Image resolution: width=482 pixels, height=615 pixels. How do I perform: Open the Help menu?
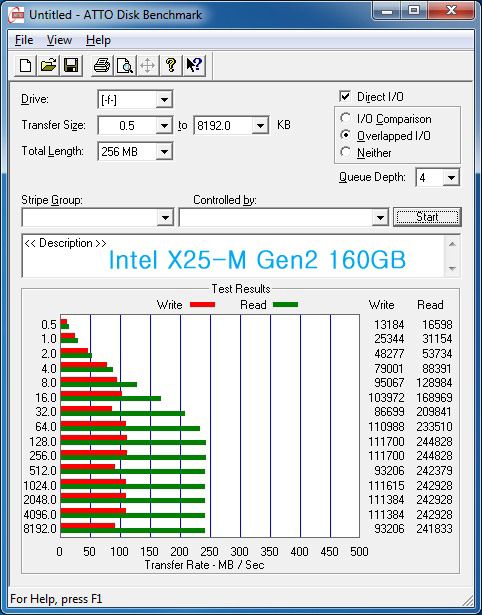pos(98,40)
